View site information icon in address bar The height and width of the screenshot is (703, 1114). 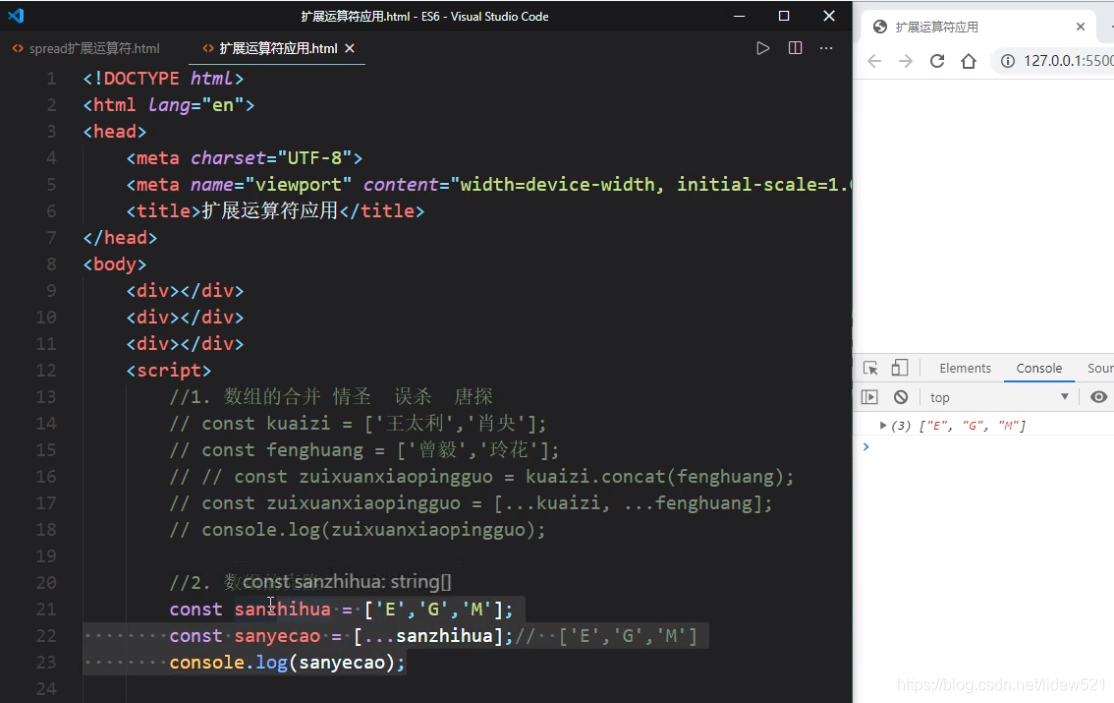tap(1007, 61)
